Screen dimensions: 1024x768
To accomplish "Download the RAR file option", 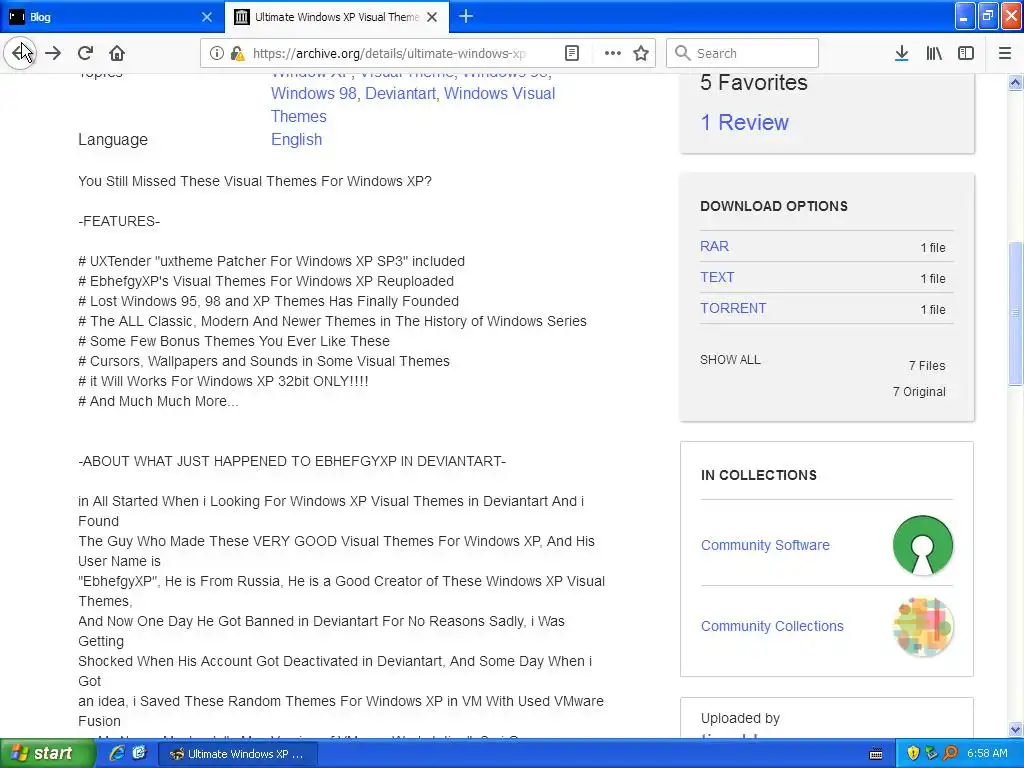I will 714,246.
